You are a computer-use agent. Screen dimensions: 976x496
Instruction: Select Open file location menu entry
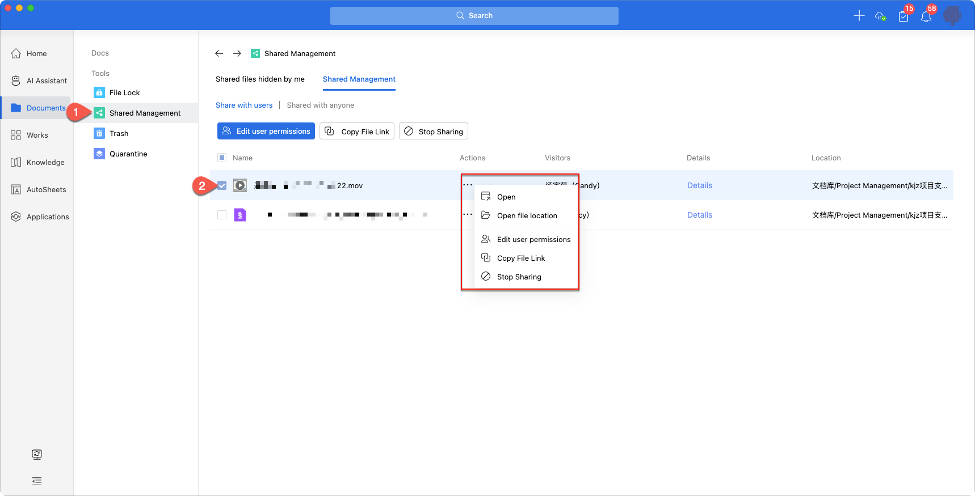[x=526, y=216]
